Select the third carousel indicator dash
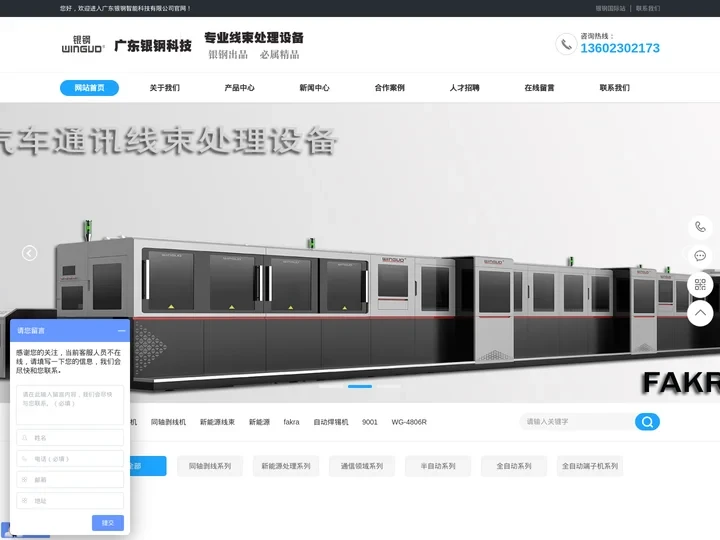This screenshot has height=540, width=720. pos(389,387)
